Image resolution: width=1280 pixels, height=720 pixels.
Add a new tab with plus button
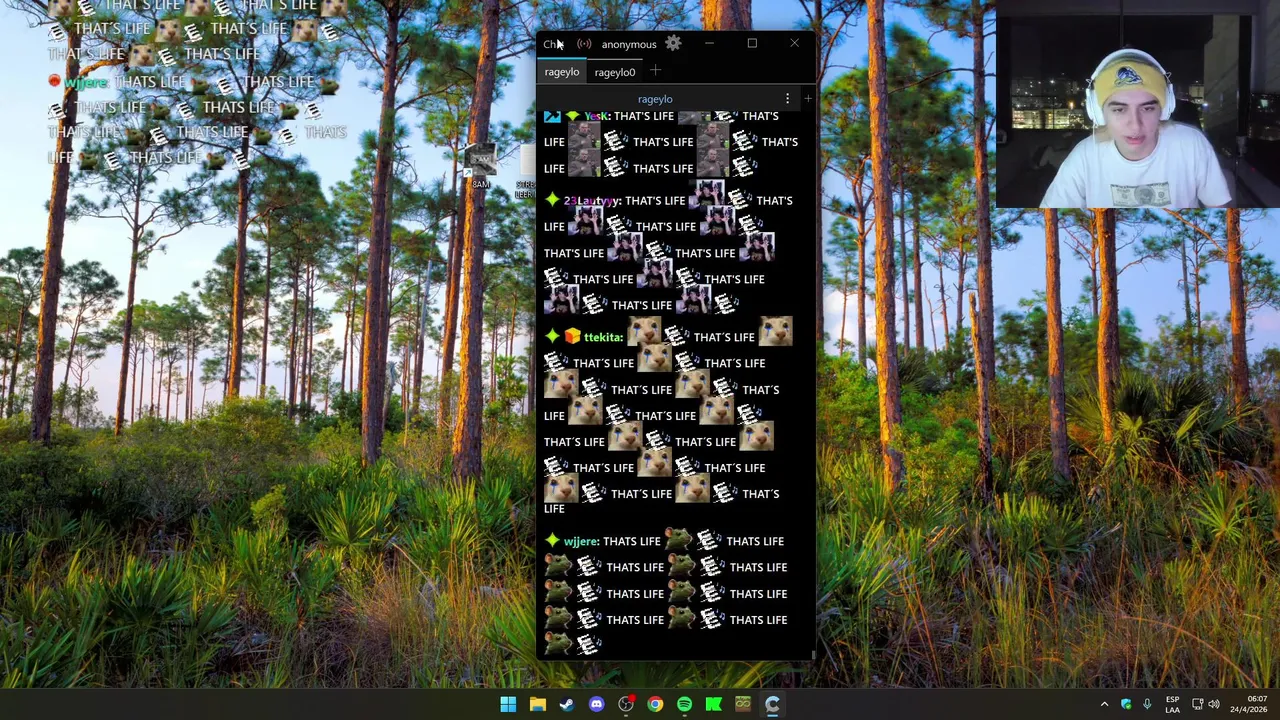click(x=655, y=71)
